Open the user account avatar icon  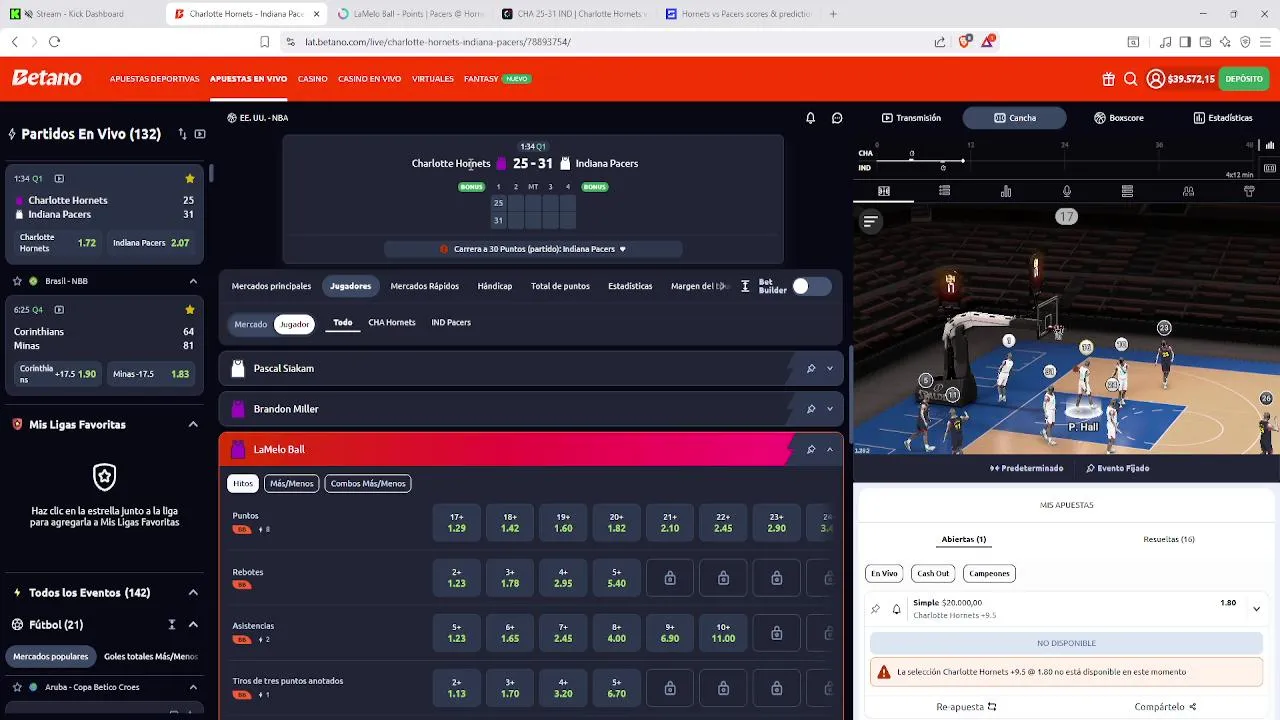coord(1156,79)
